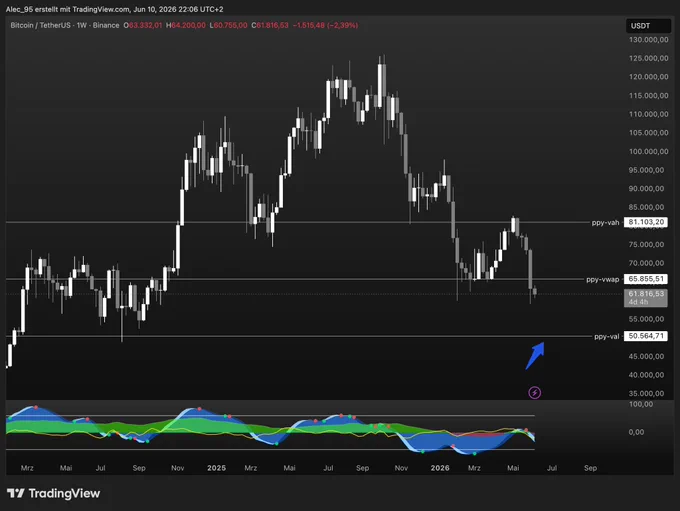Click the 0,00 oscillator scale value
Image resolution: width=680 pixels, height=511 pixels.
pyautogui.click(x=636, y=432)
